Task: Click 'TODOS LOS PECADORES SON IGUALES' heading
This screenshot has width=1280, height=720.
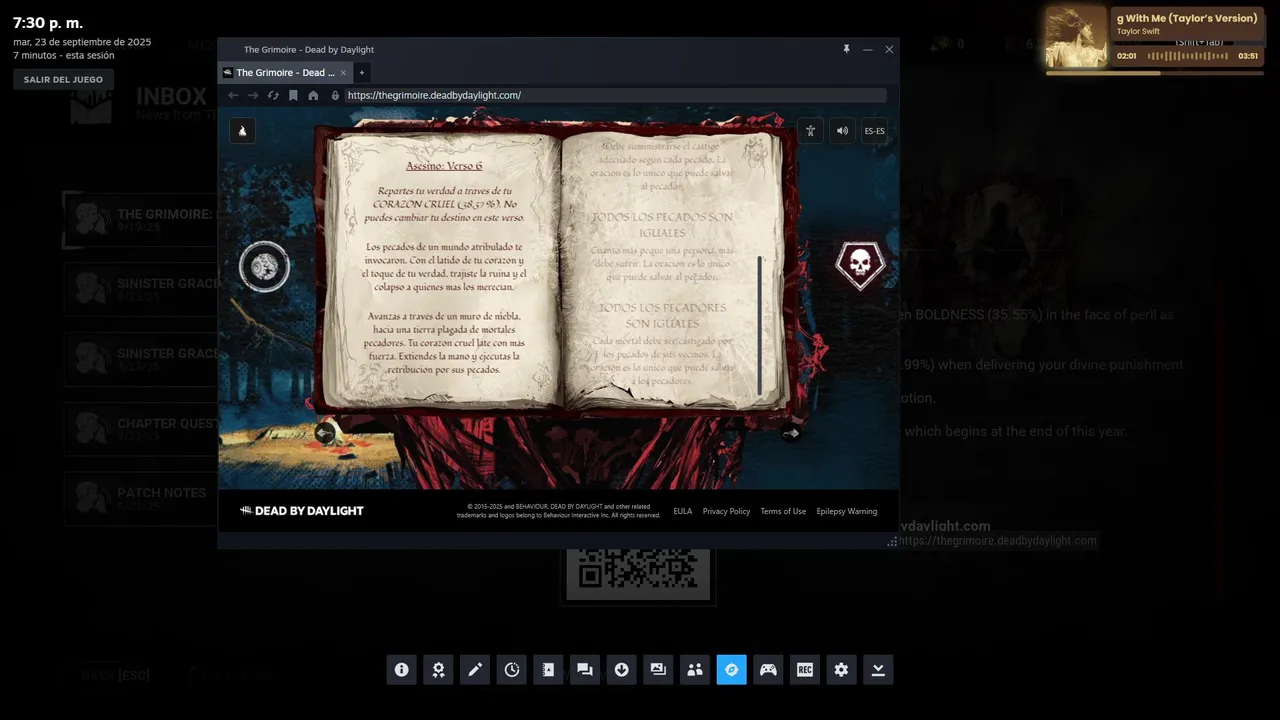Action: (662, 315)
